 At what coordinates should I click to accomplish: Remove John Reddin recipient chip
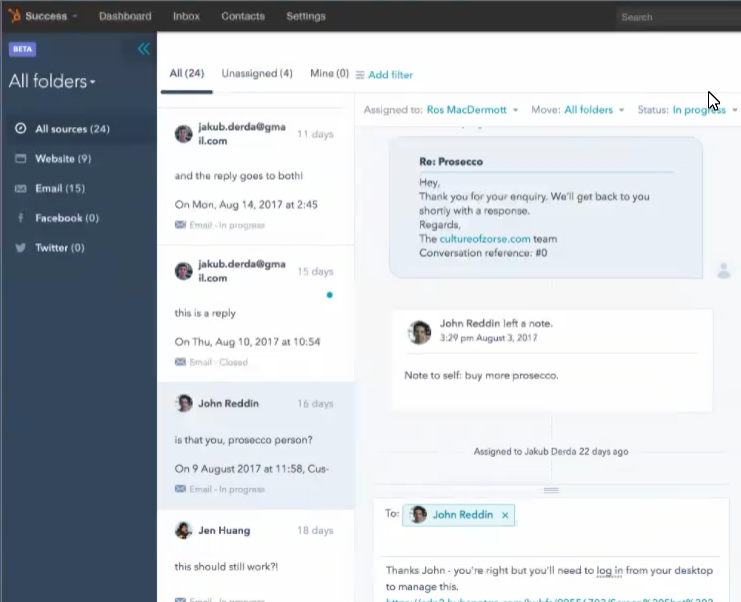[505, 515]
